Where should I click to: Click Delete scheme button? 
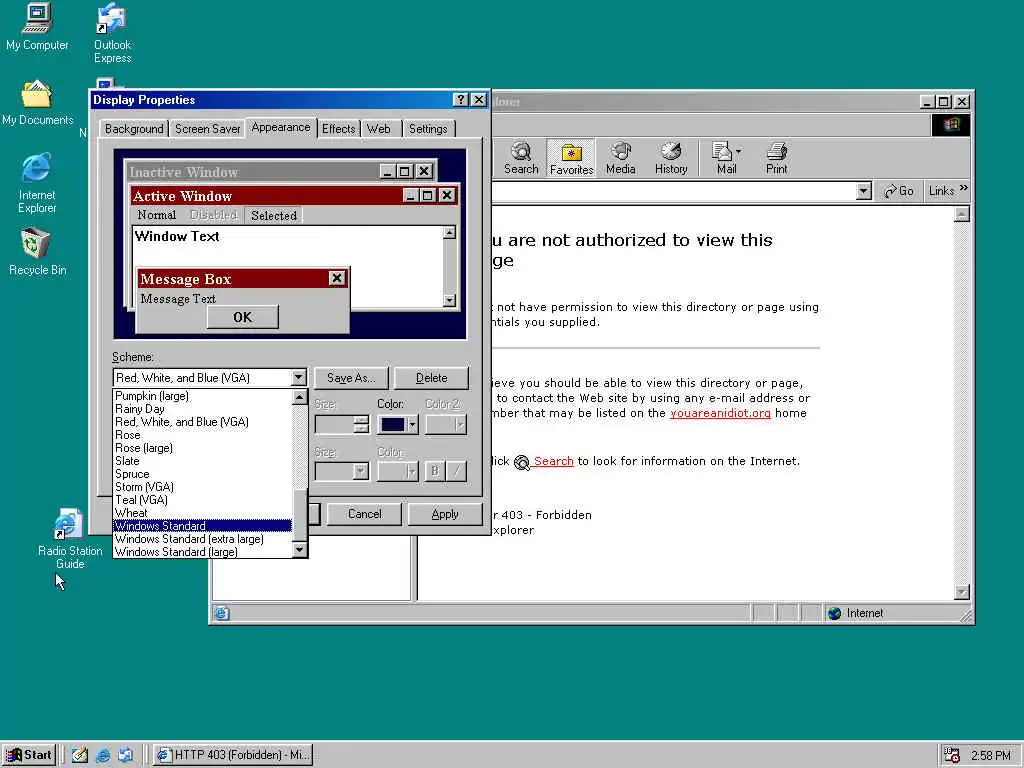tap(431, 377)
